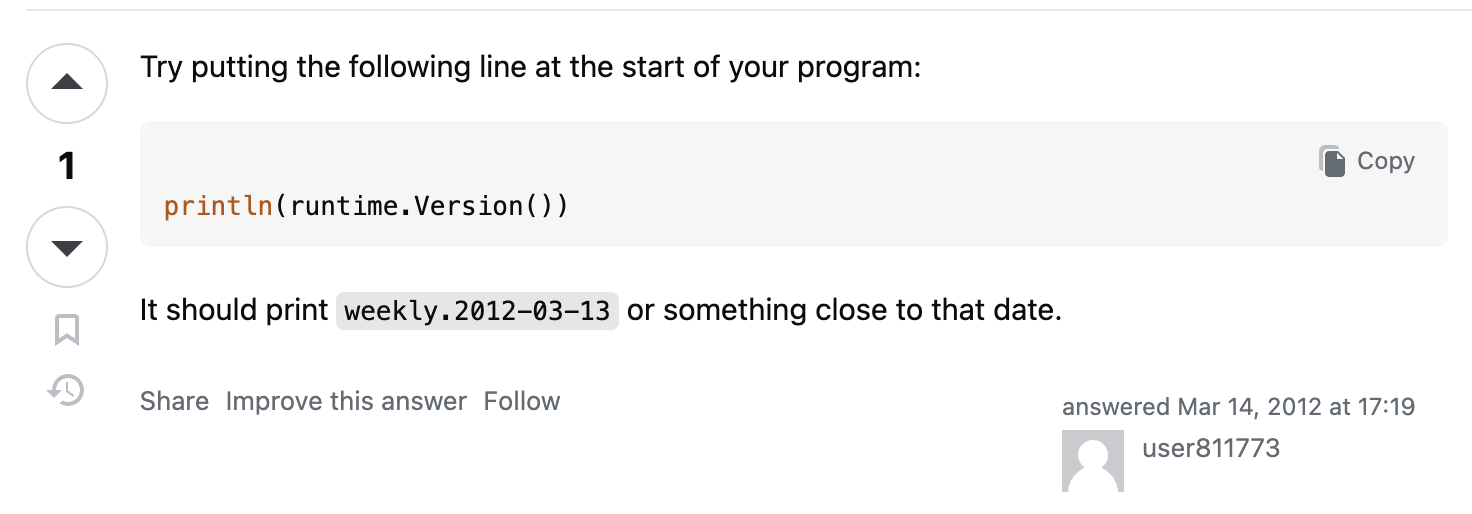Image resolution: width=1472 pixels, height=514 pixels.
Task: Show the answer's activity history
Action: pyautogui.click(x=66, y=390)
